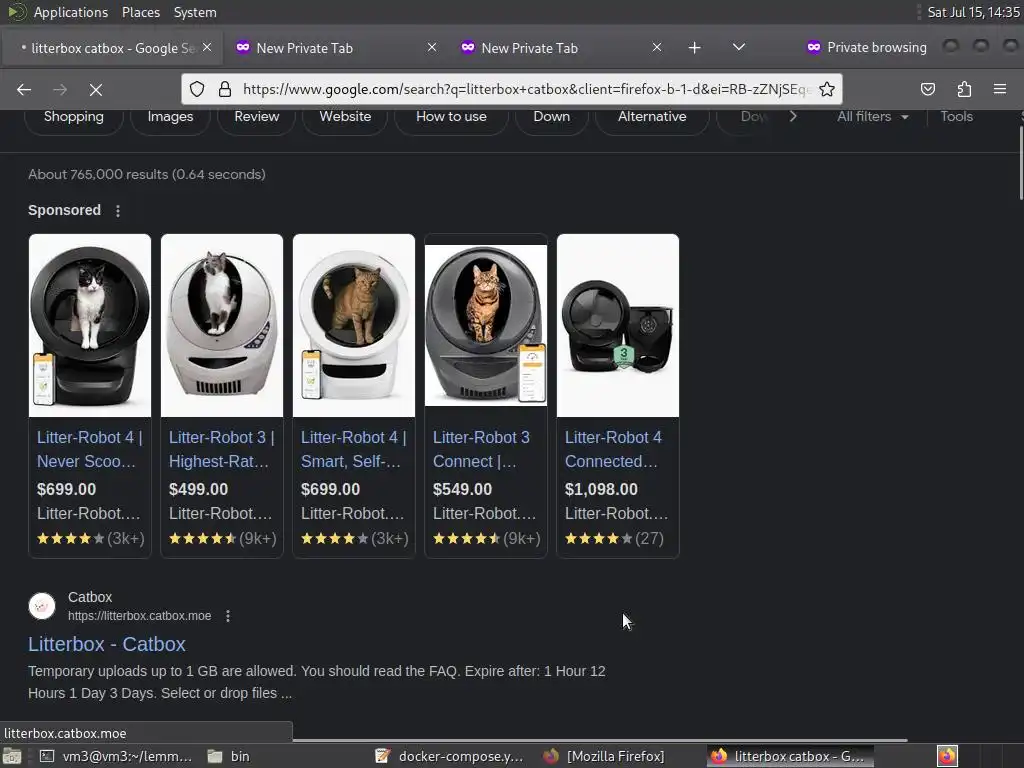Click the Litter-Robot 3 Highest-Rat… link
The height and width of the screenshot is (768, 1024).
(x=221, y=449)
